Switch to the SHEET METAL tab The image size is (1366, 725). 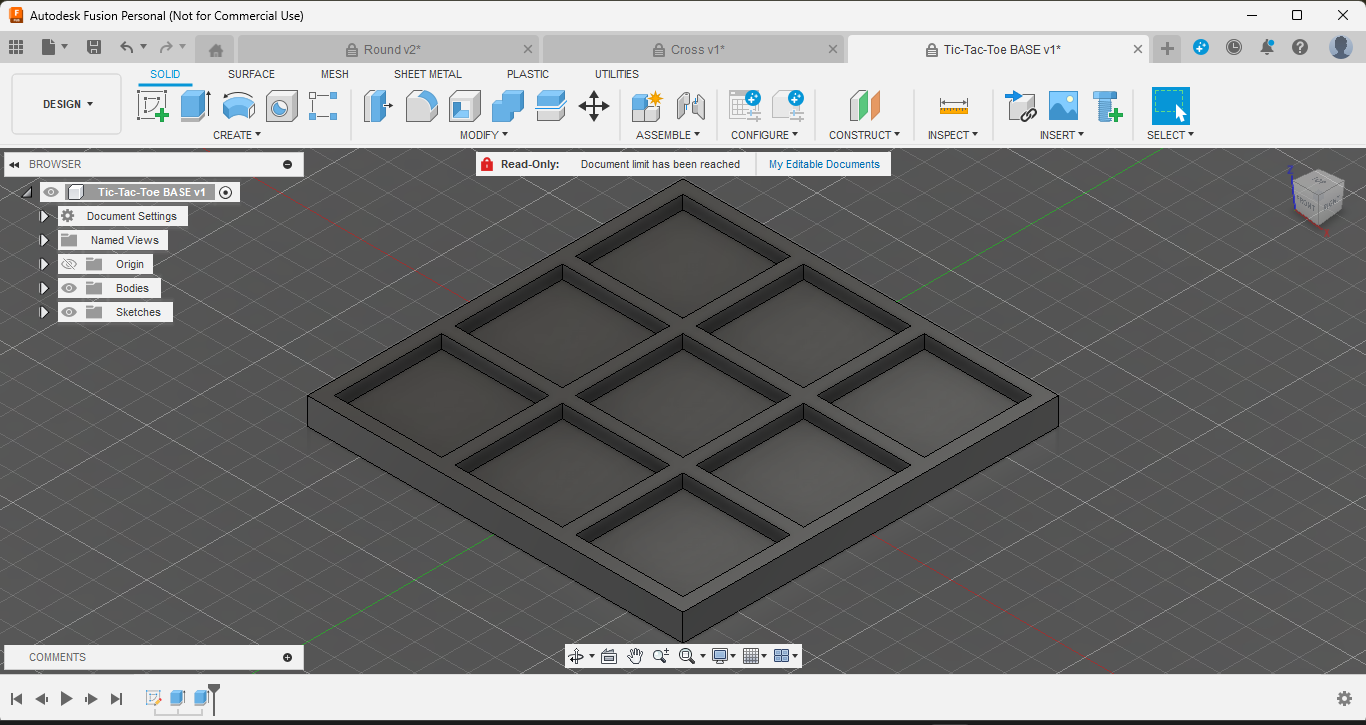428,74
